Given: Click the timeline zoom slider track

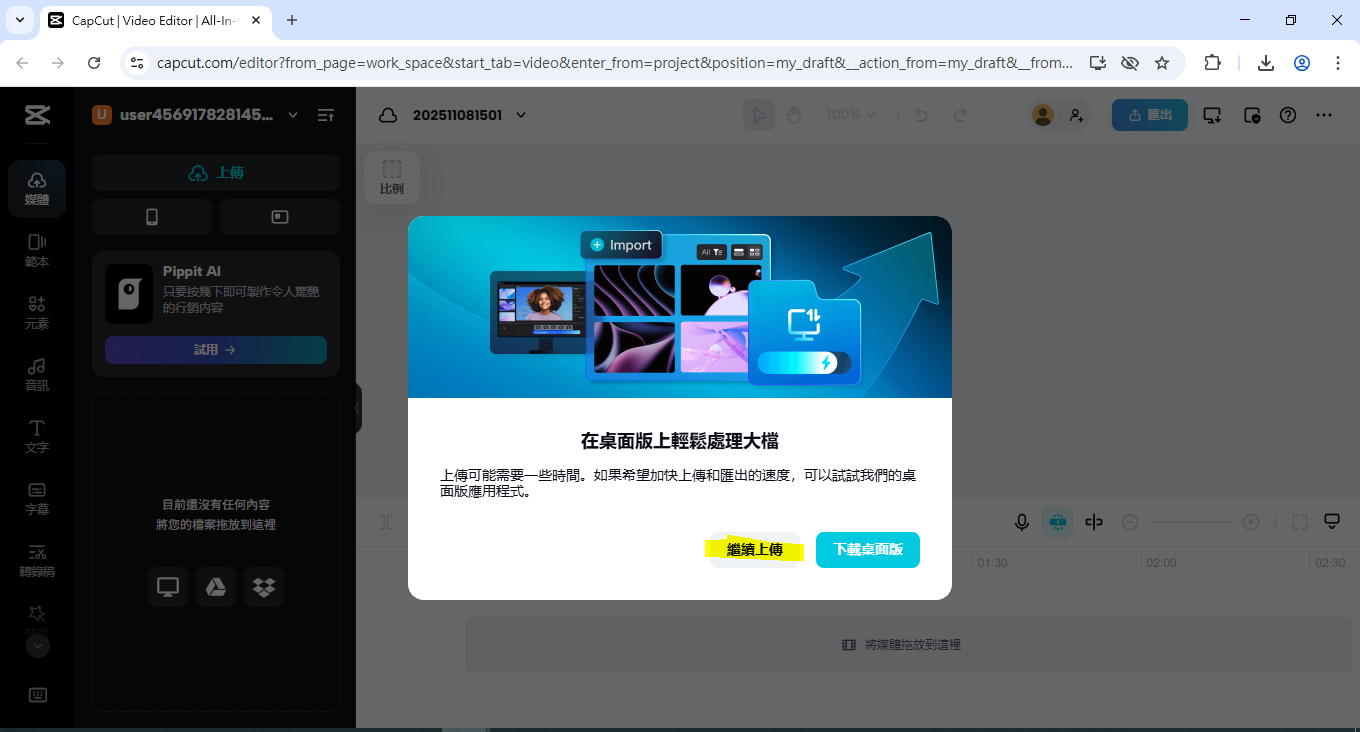Looking at the screenshot, I should pyautogui.click(x=1190, y=522).
